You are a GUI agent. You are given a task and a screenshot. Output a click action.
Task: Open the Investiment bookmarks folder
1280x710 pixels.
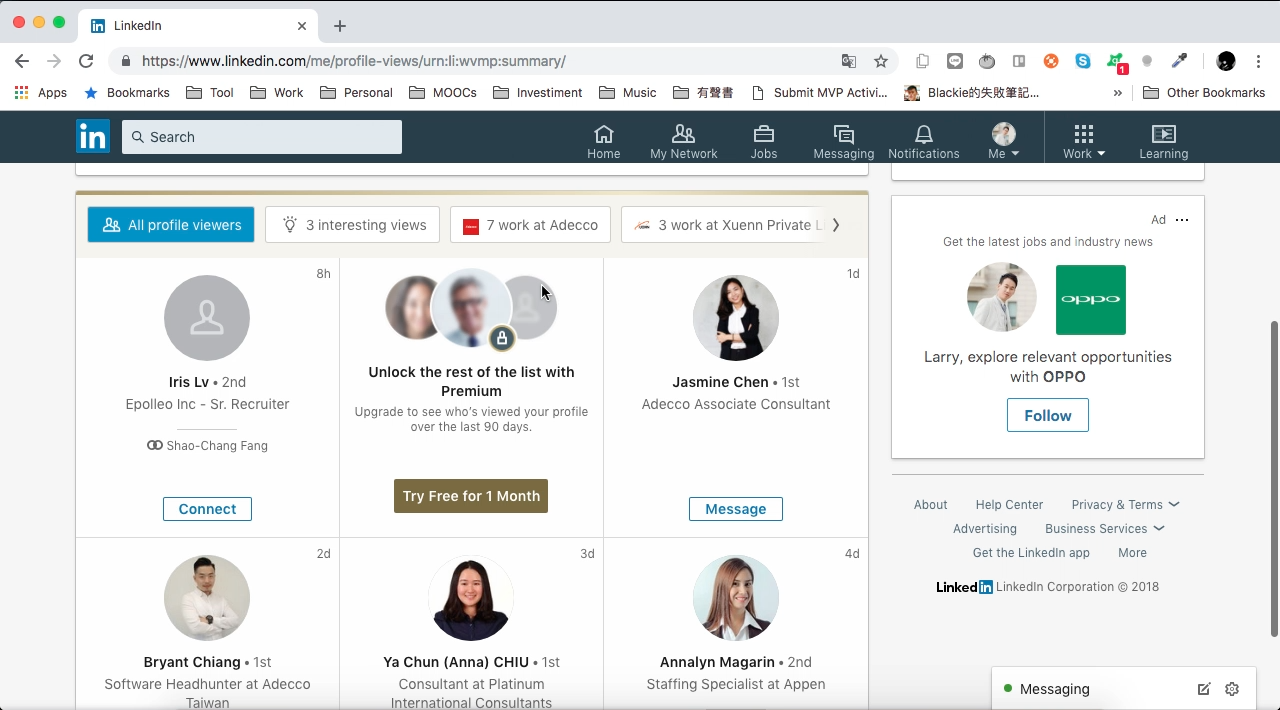[537, 93]
